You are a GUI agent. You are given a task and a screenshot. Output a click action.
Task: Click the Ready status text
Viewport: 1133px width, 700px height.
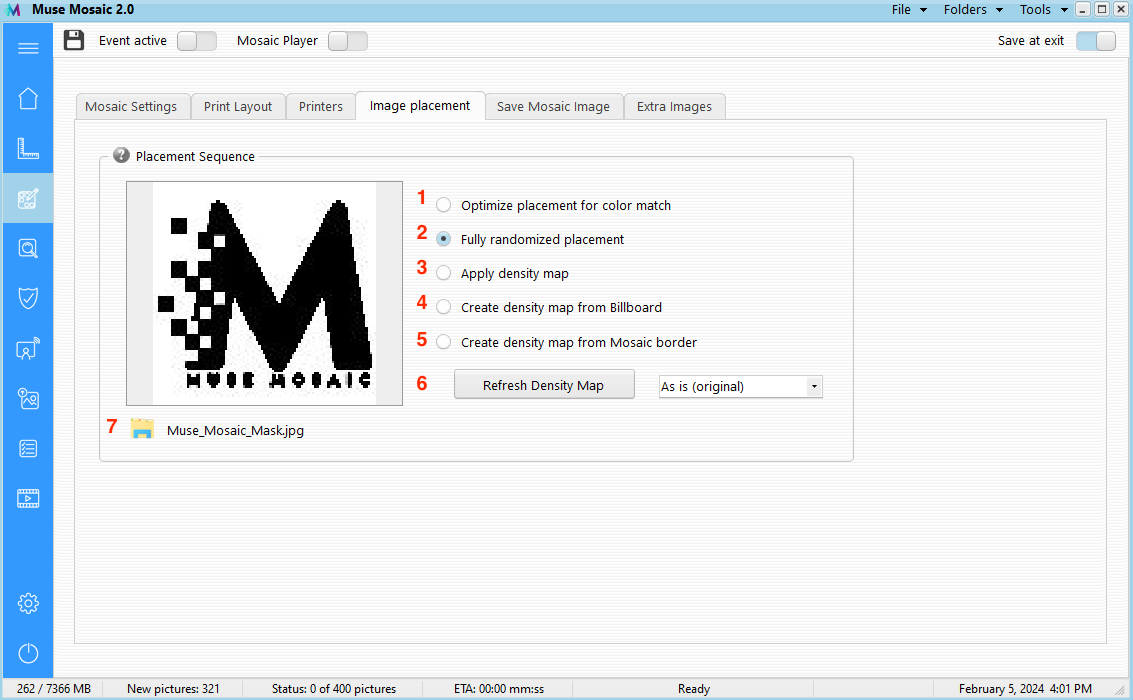pyautogui.click(x=694, y=688)
